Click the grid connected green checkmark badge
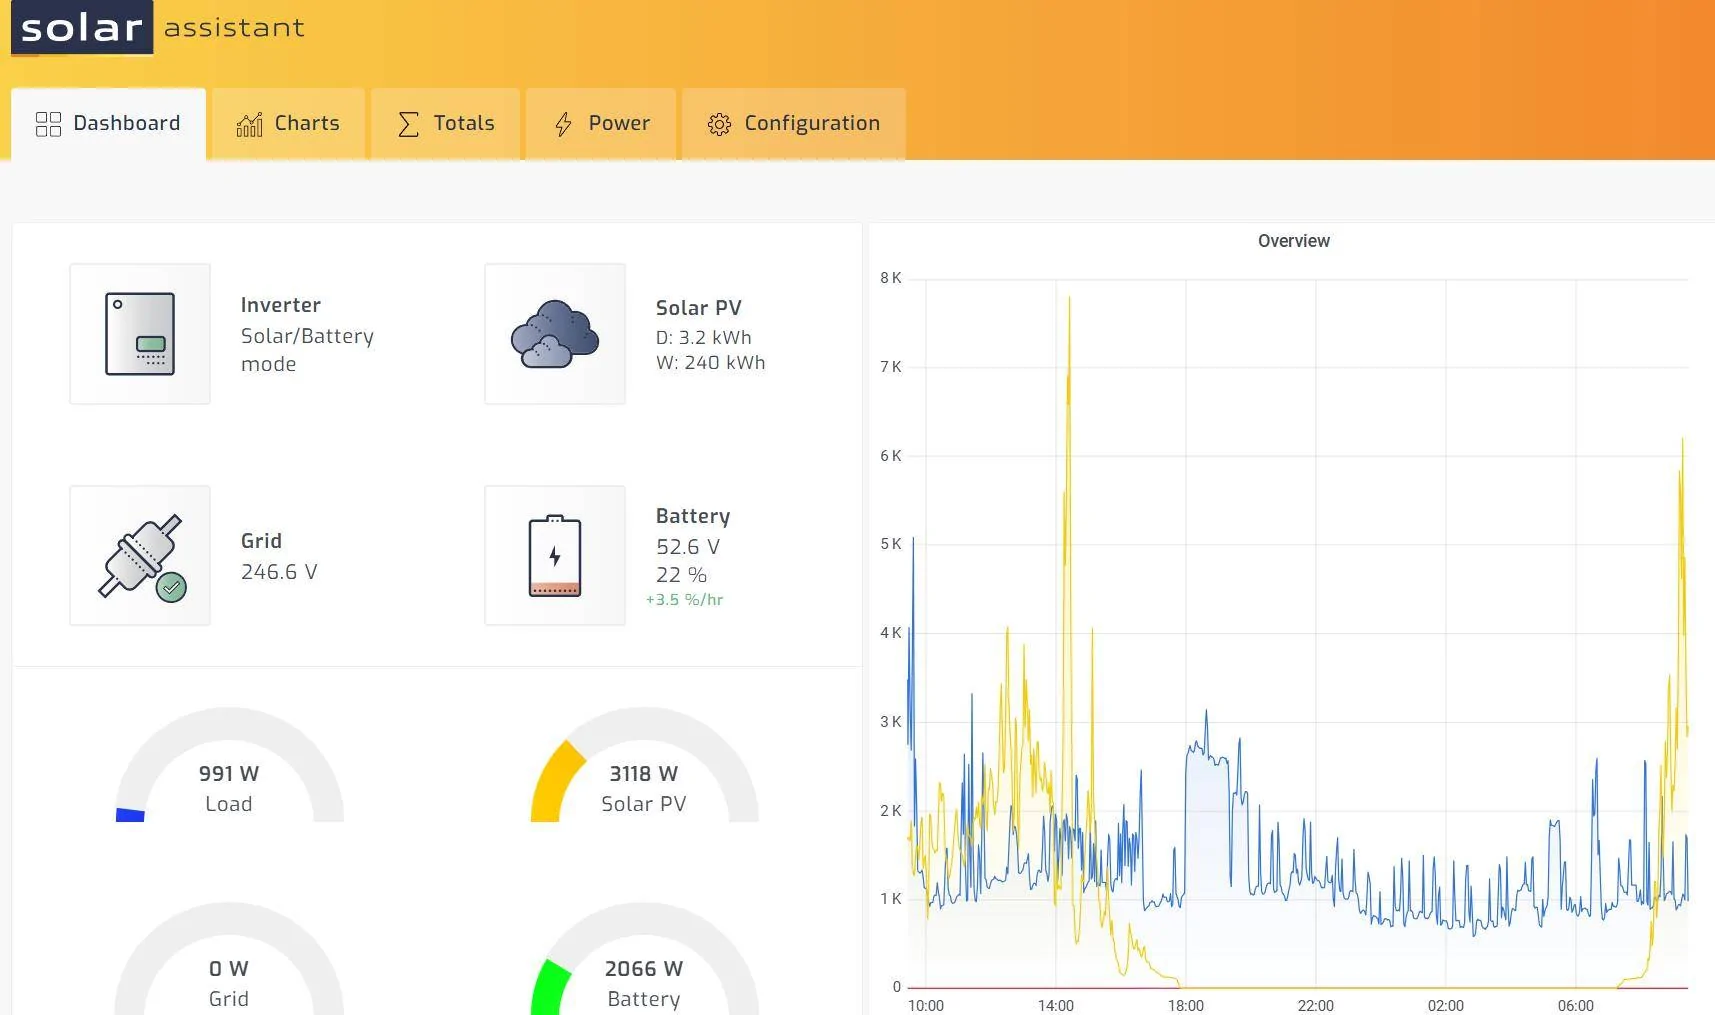The width and height of the screenshot is (1715, 1015). coord(171,587)
